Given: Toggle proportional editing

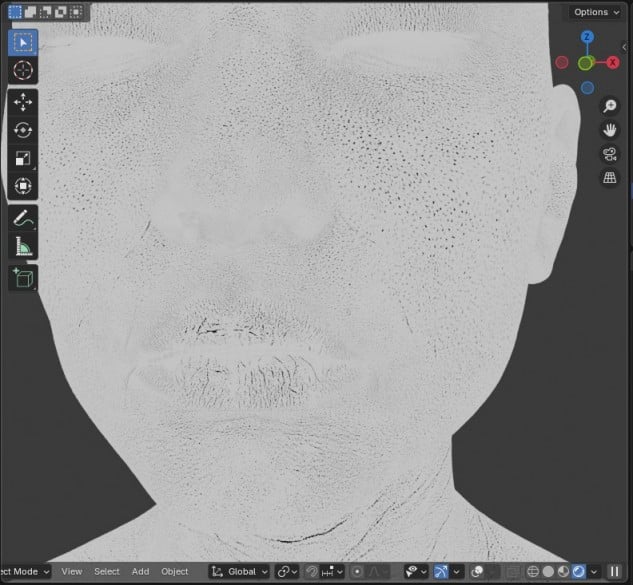Looking at the screenshot, I should [x=357, y=571].
